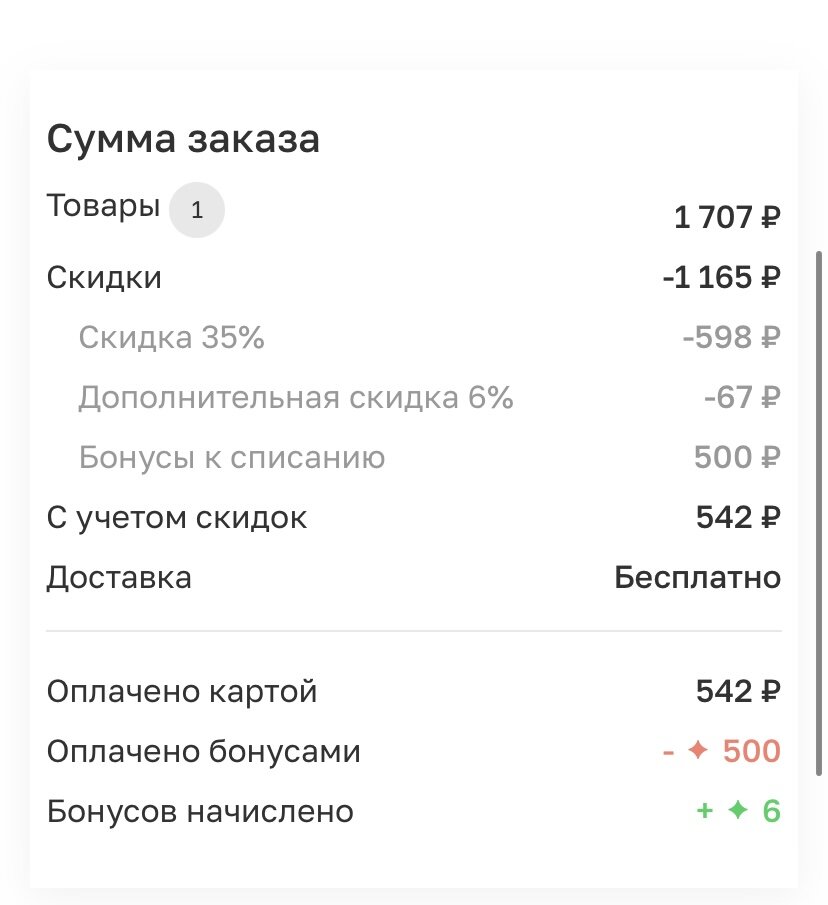Viewport: 828px width, 905px height.
Task: Click the Товары label
Action: coord(103,206)
